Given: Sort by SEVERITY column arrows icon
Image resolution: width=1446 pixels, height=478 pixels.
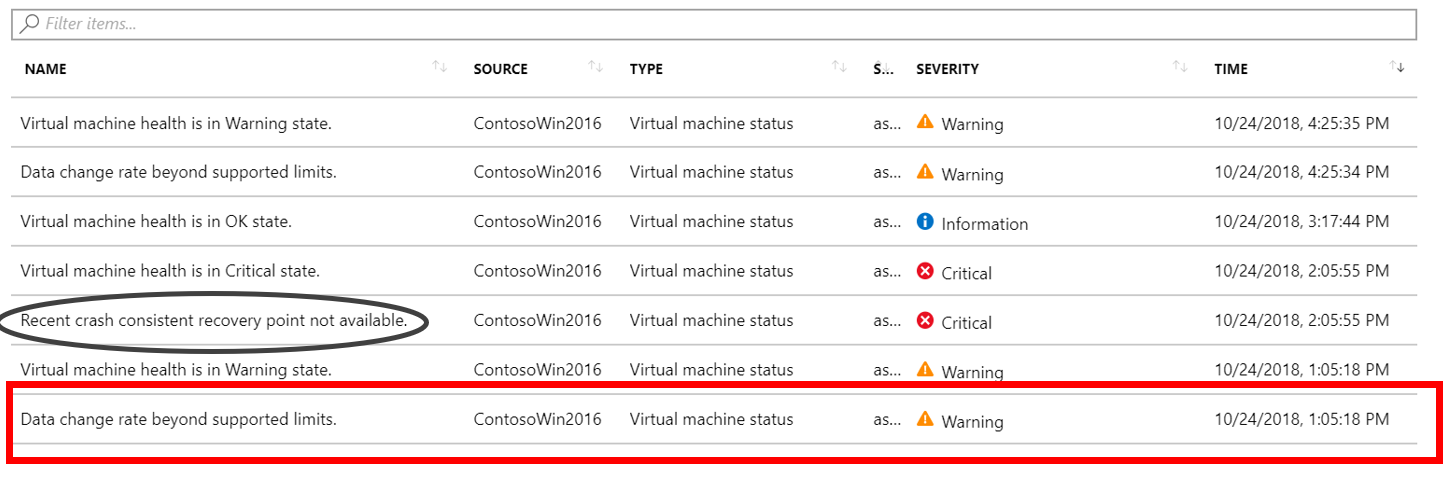Looking at the screenshot, I should [1179, 67].
